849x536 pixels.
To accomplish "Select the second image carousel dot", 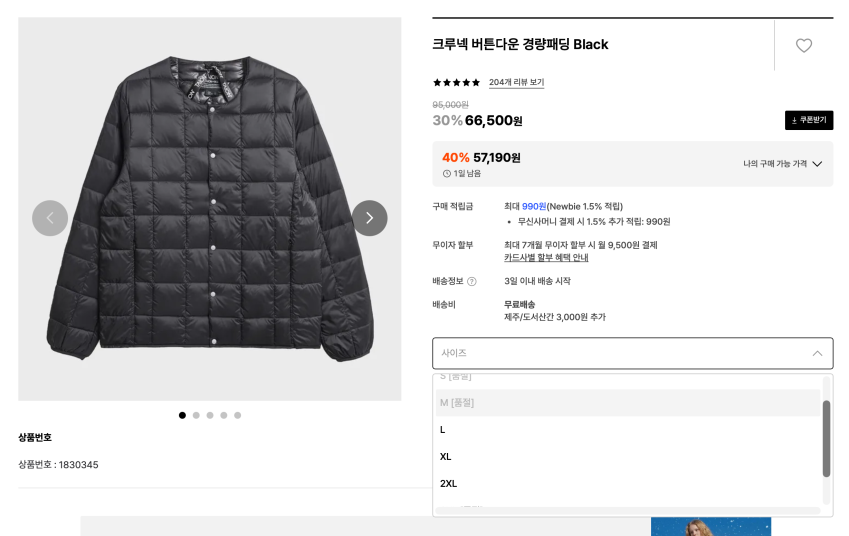I will 196,415.
